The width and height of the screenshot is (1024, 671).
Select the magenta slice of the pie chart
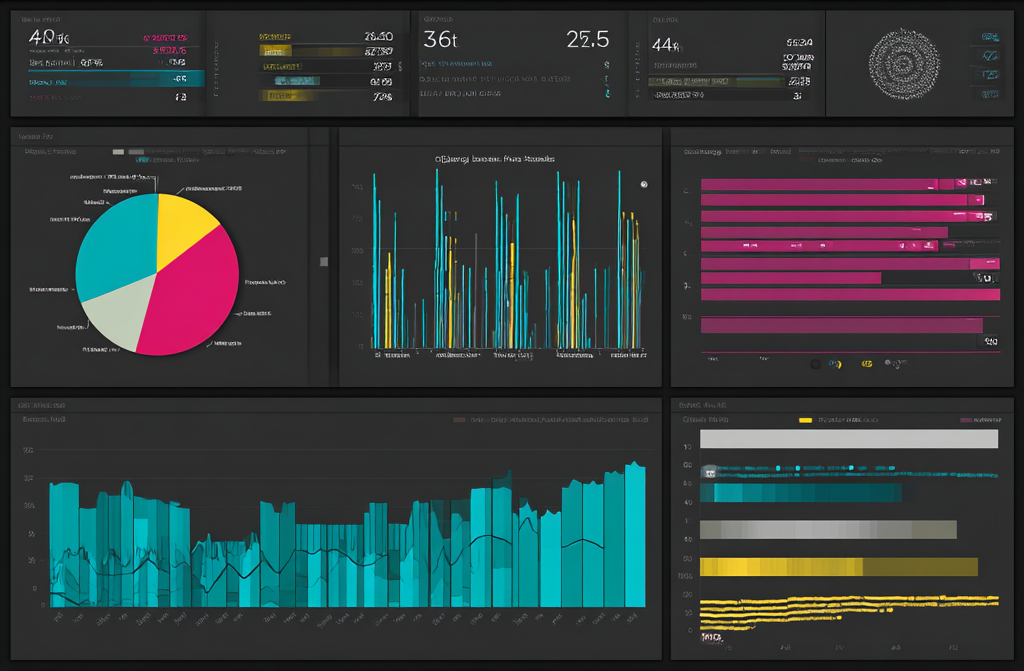(190, 300)
